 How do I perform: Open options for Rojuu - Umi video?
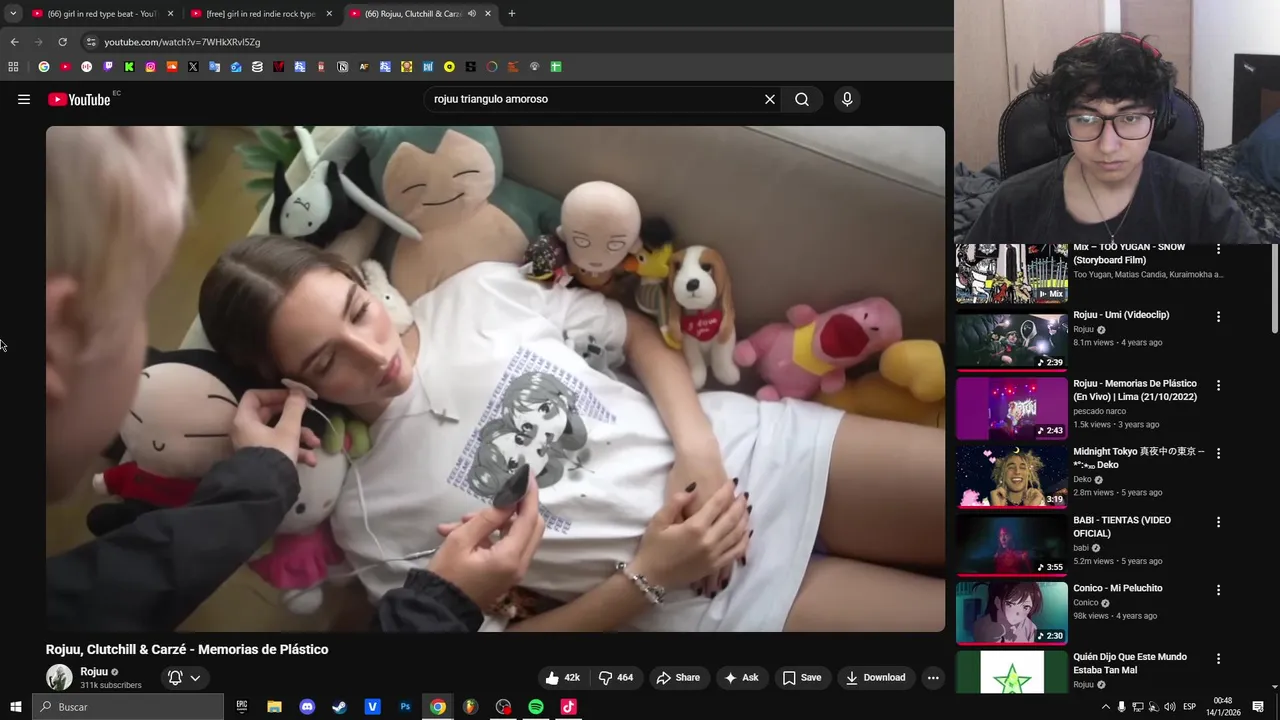click(x=1218, y=317)
